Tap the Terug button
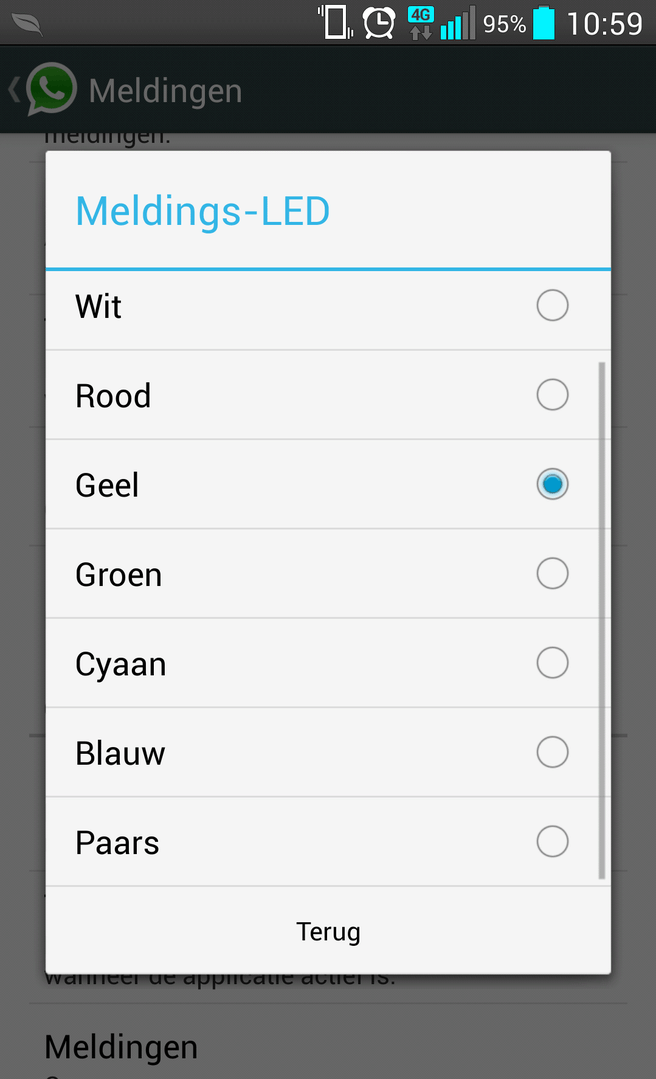The height and width of the screenshot is (1079, 656). 328,931
